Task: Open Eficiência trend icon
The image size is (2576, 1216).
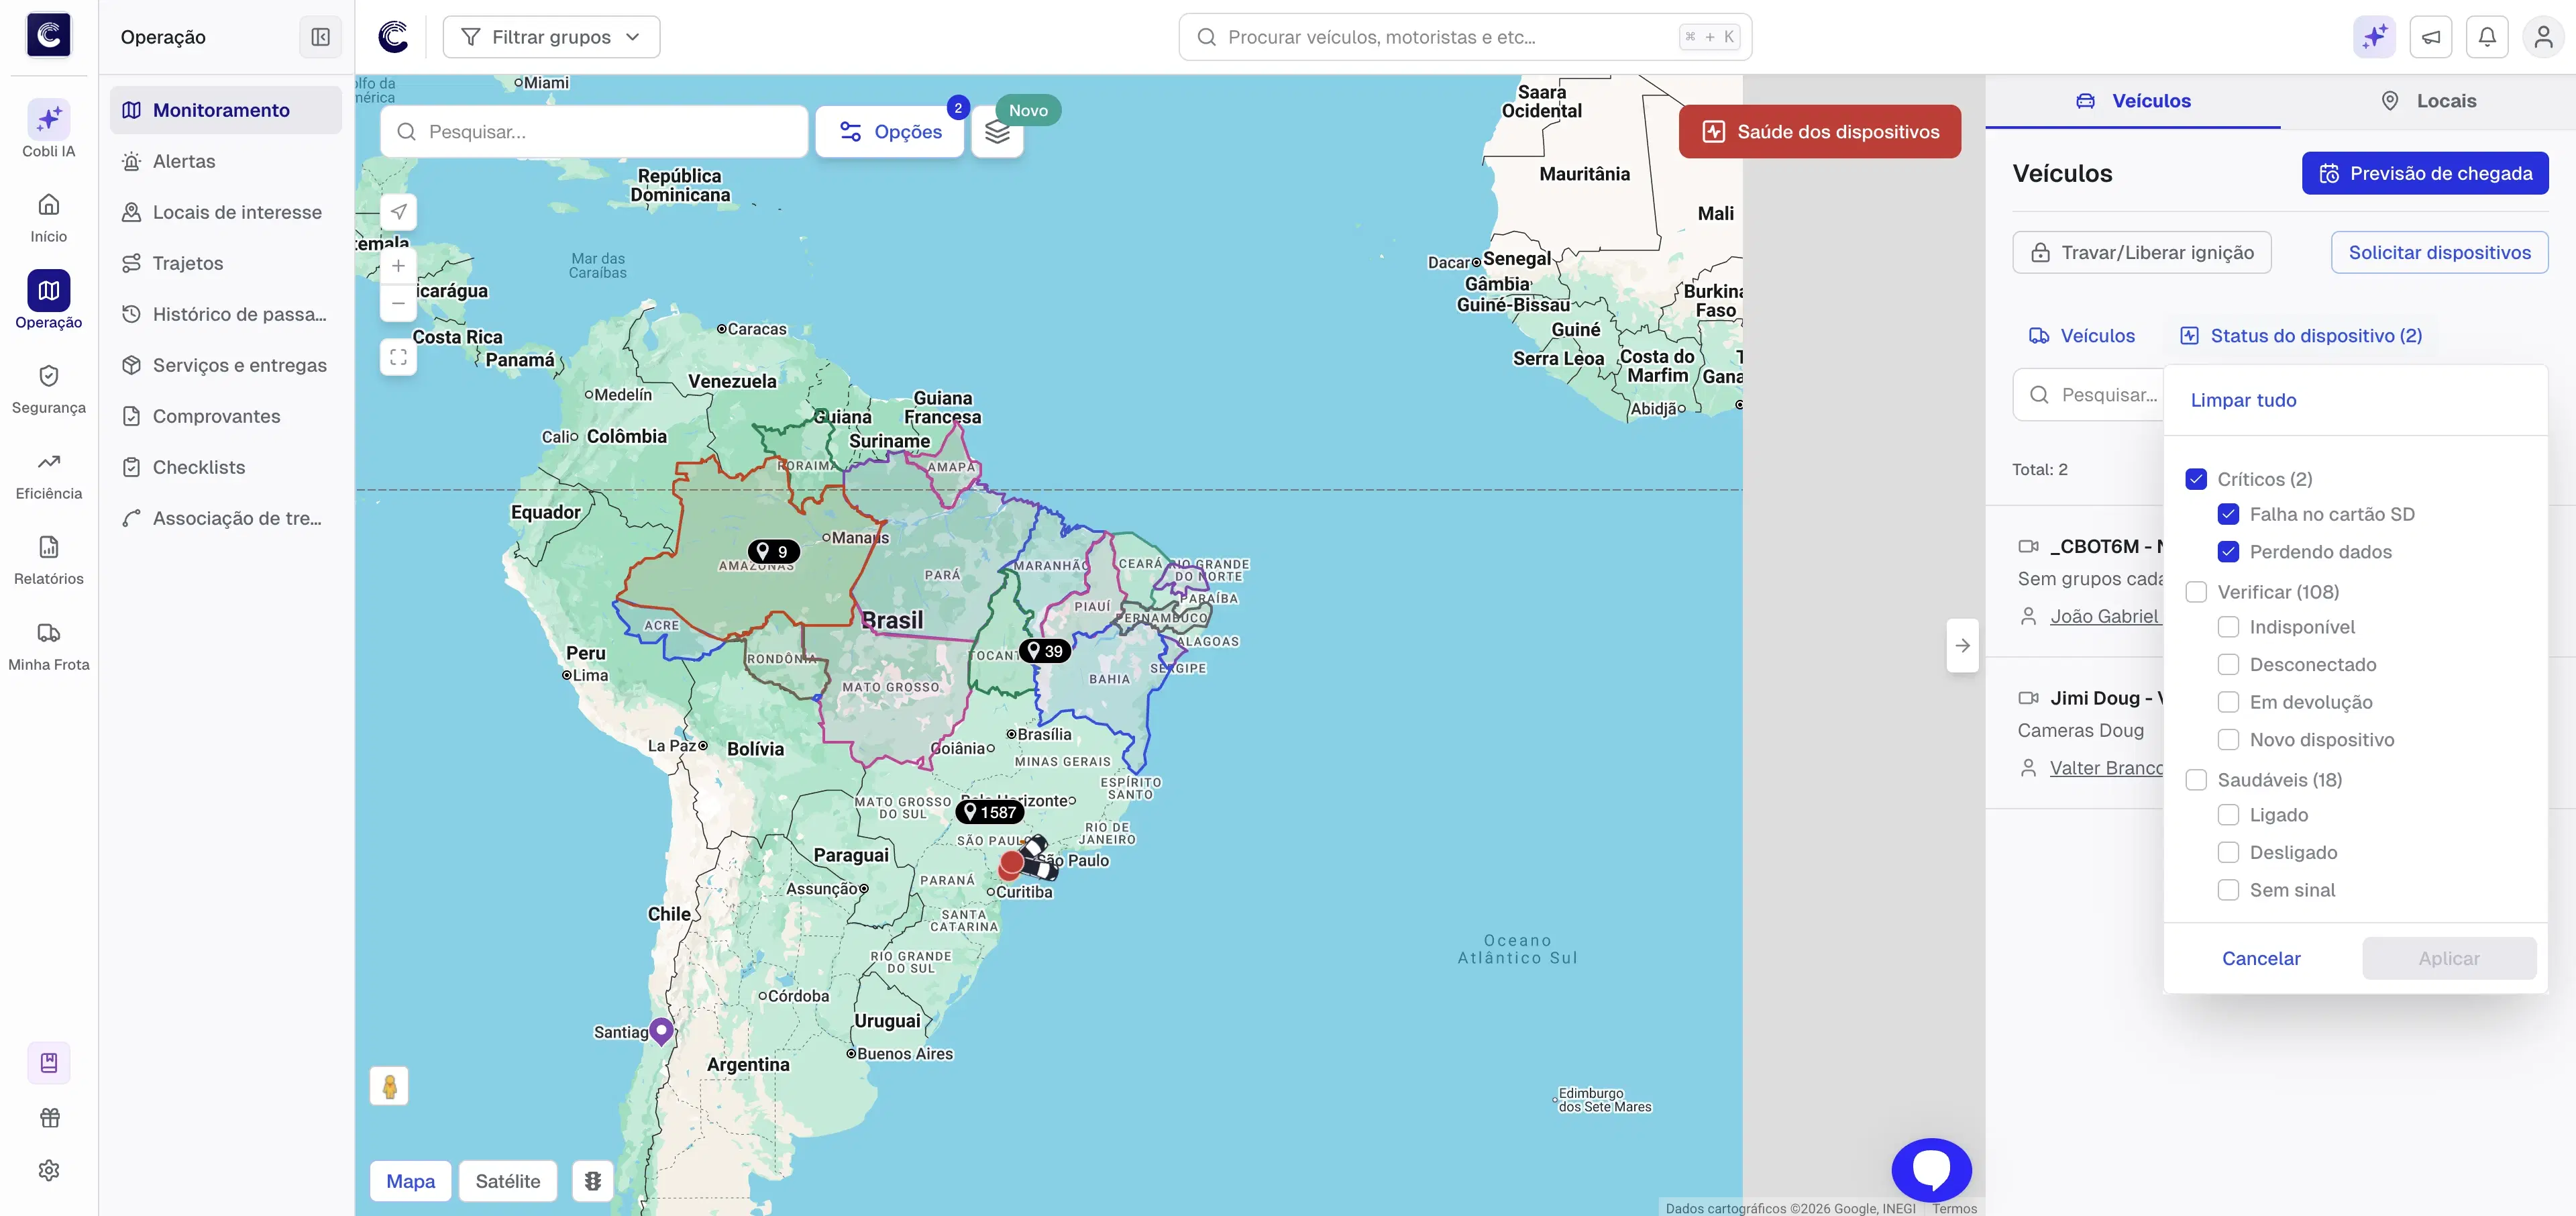Action: click(48, 462)
